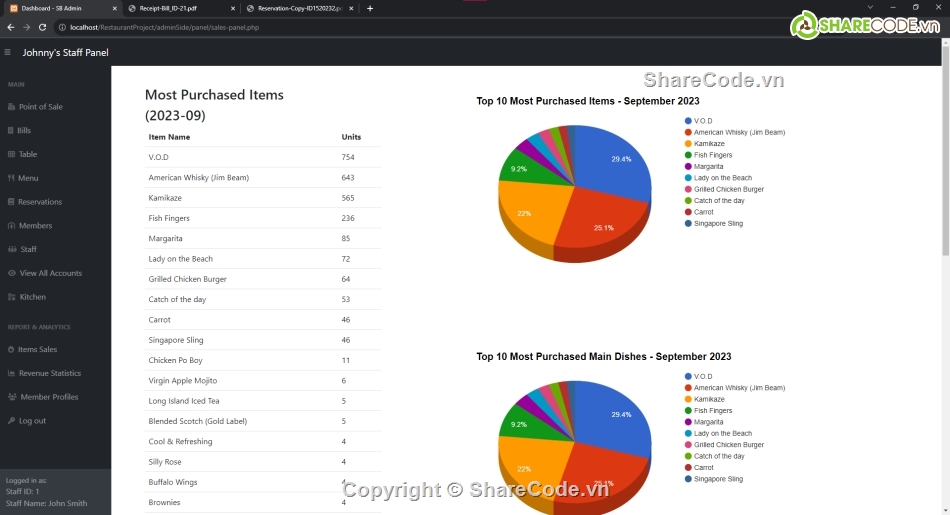The width and height of the screenshot is (950, 515).
Task: Click Johnny's Staff Panel title link
Action: coord(65,52)
